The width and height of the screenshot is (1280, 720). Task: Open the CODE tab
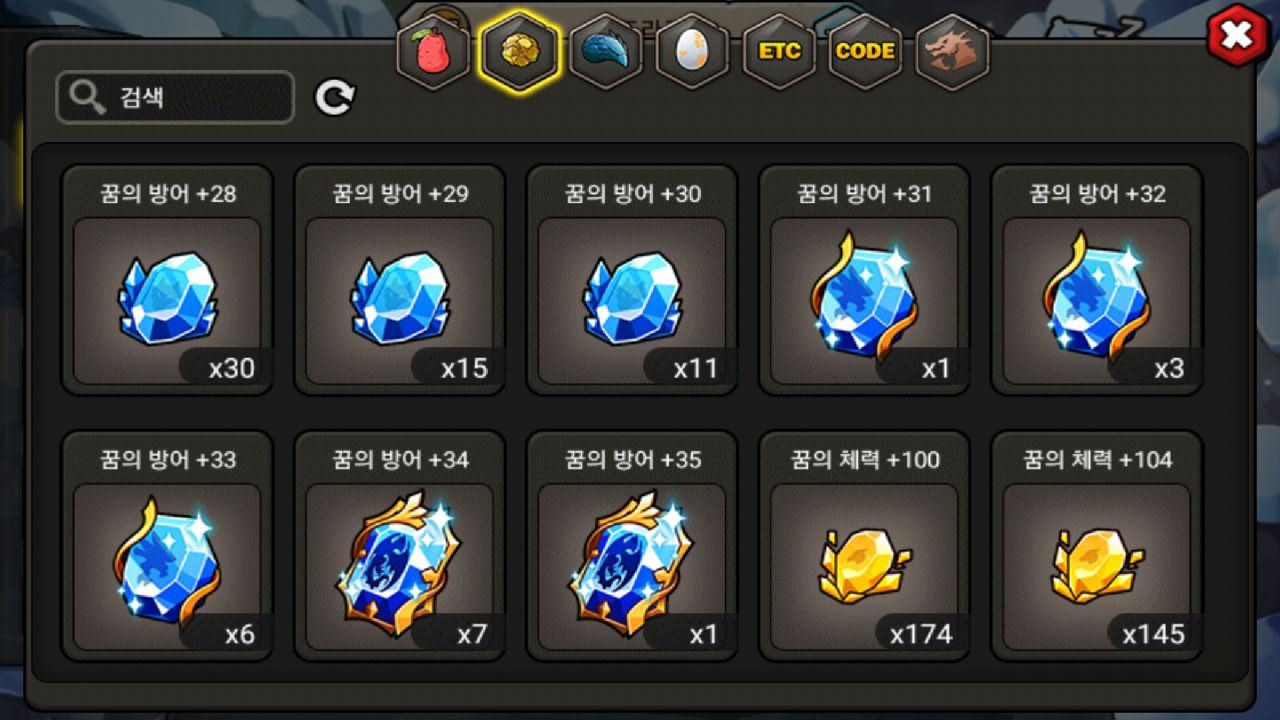(x=865, y=51)
